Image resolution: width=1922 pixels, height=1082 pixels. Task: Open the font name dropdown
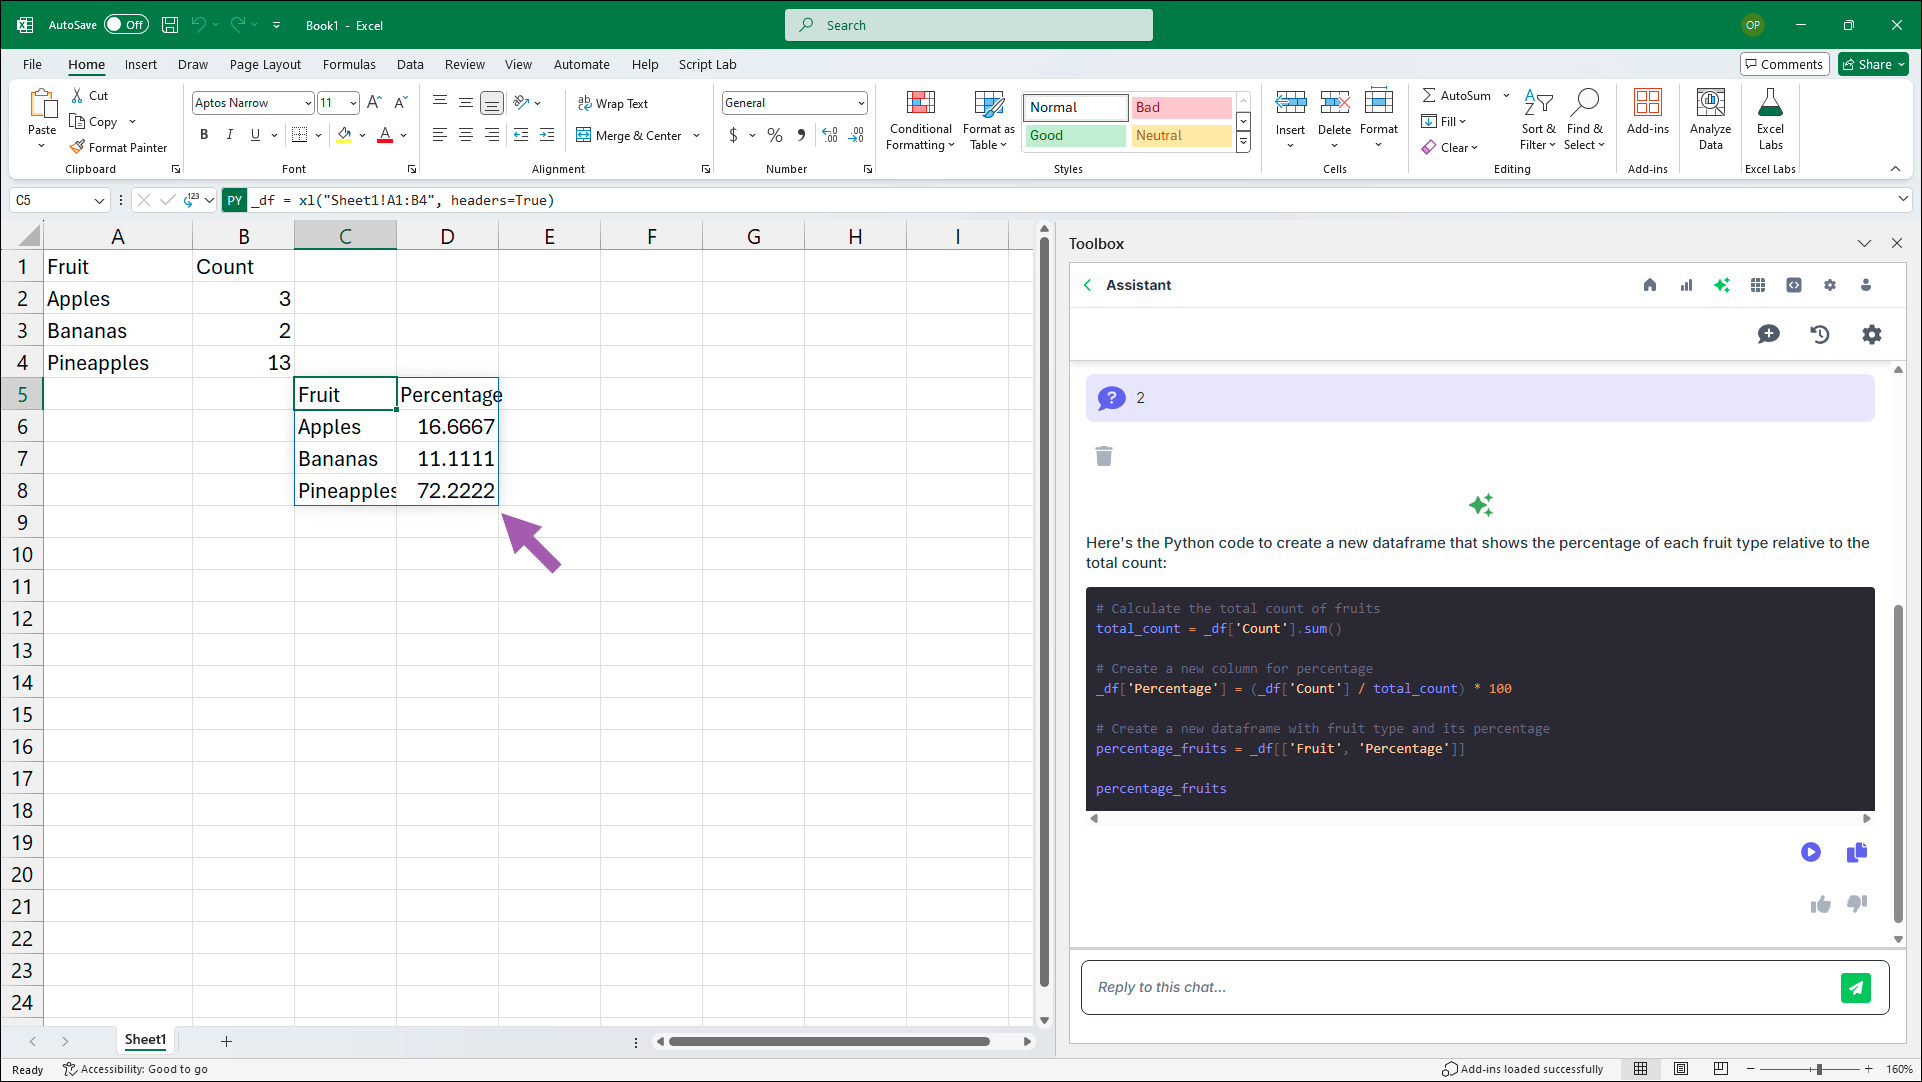pyautogui.click(x=307, y=103)
